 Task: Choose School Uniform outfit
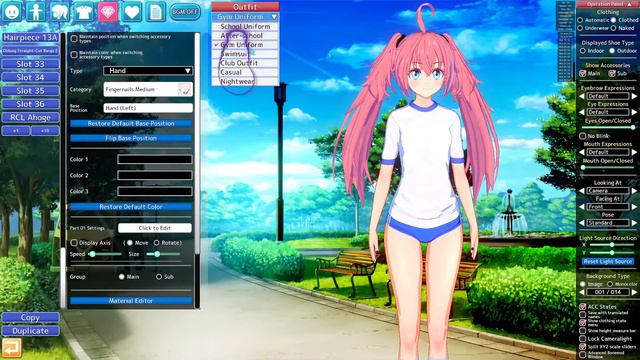tap(245, 26)
